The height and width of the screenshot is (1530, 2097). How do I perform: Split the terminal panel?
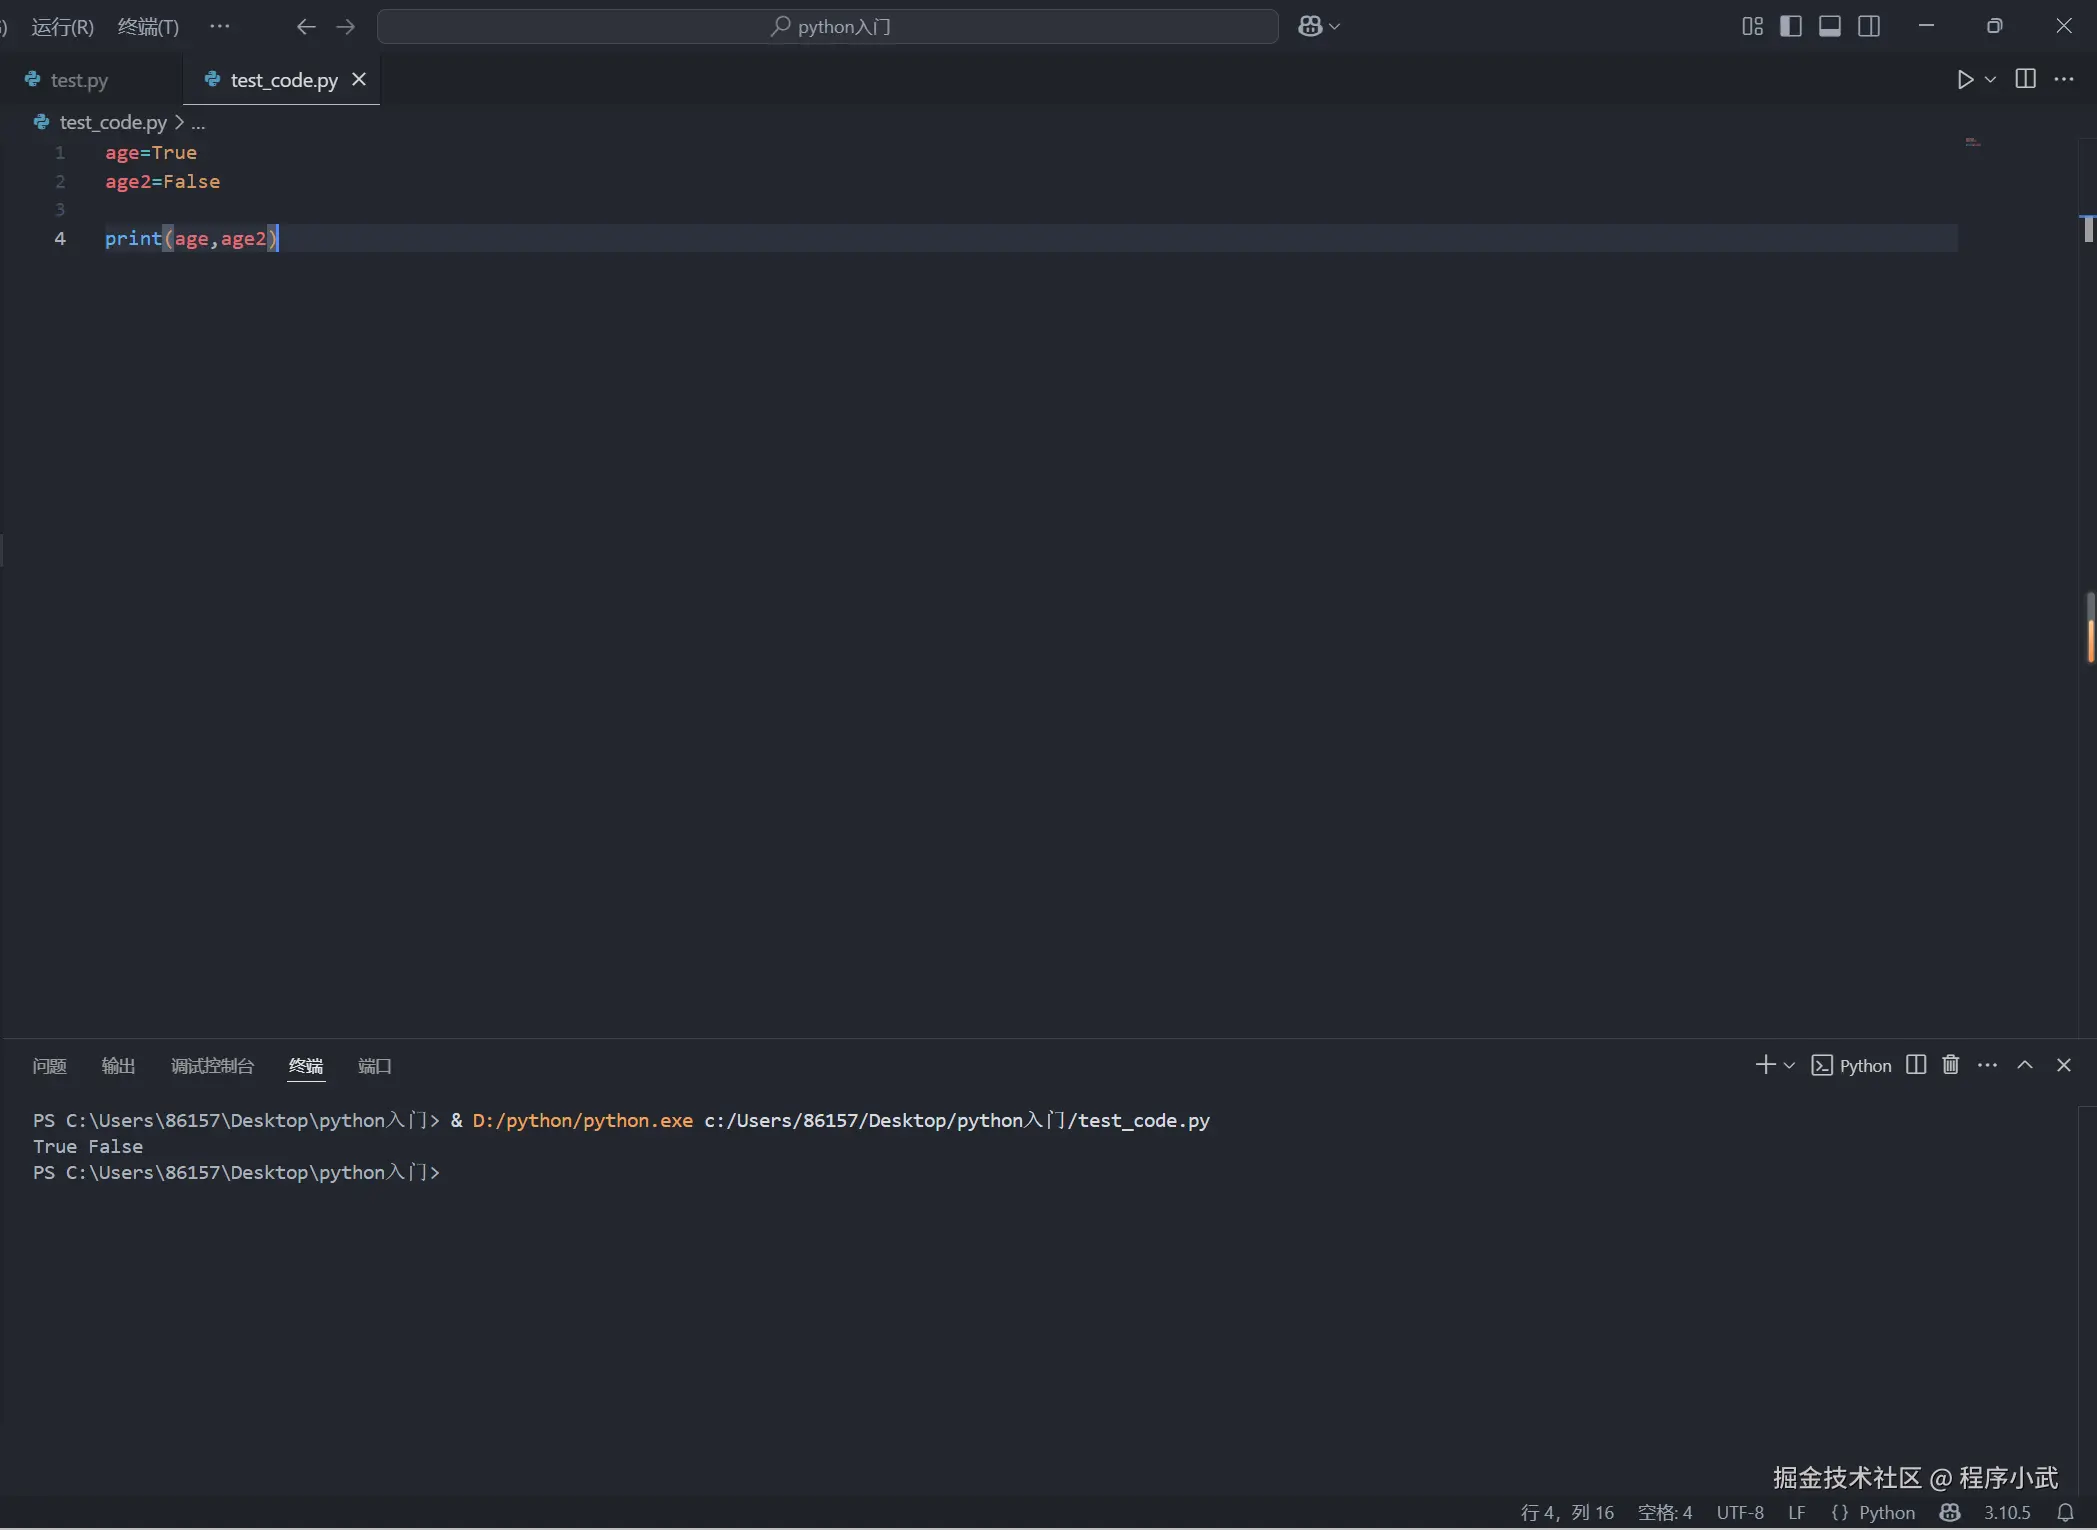click(x=1915, y=1065)
